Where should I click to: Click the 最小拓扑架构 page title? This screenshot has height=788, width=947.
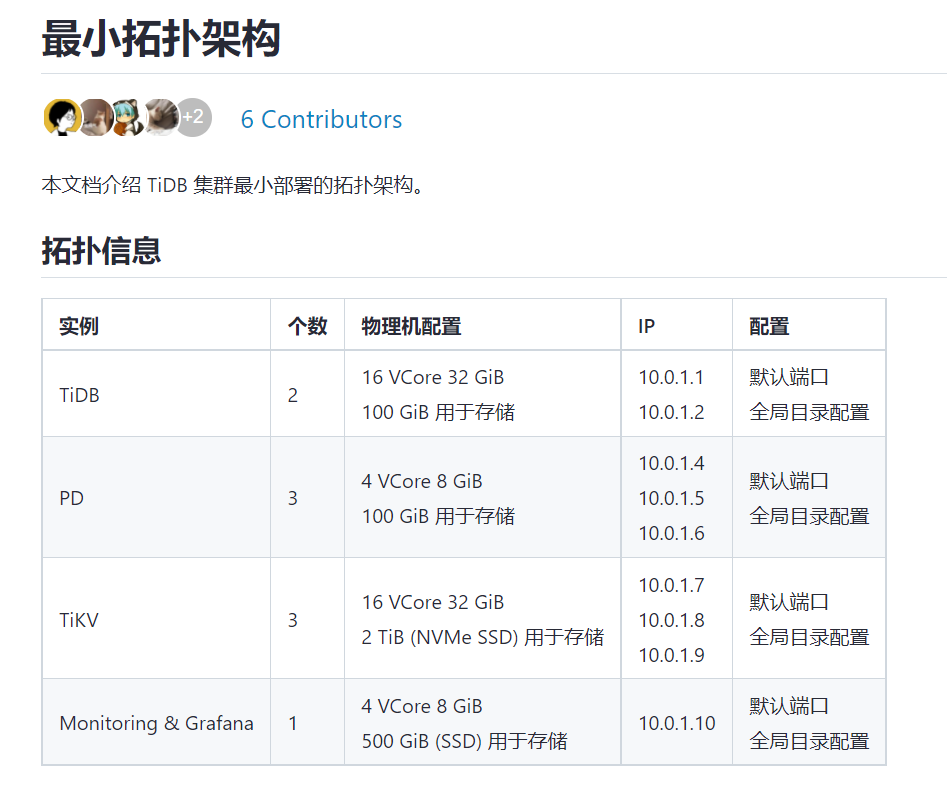tap(161, 39)
